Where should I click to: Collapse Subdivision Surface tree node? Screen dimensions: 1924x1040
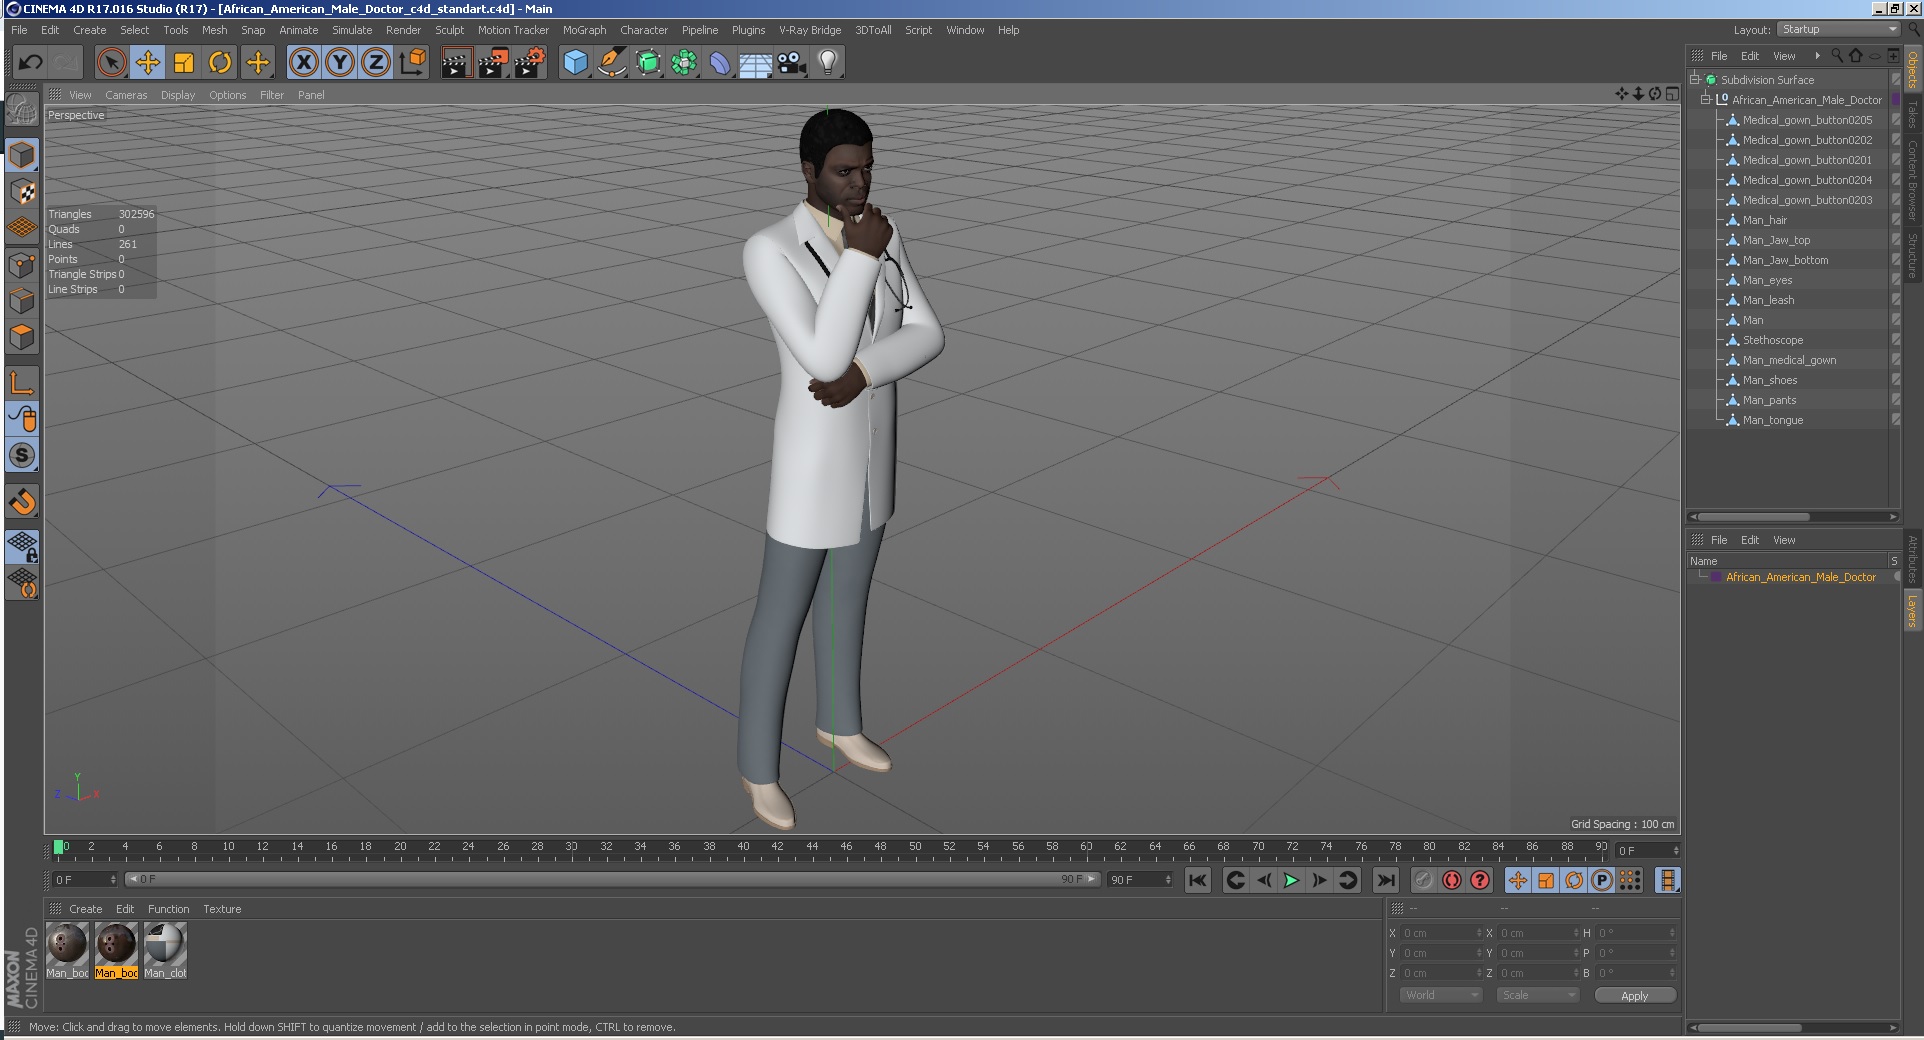(x=1695, y=79)
